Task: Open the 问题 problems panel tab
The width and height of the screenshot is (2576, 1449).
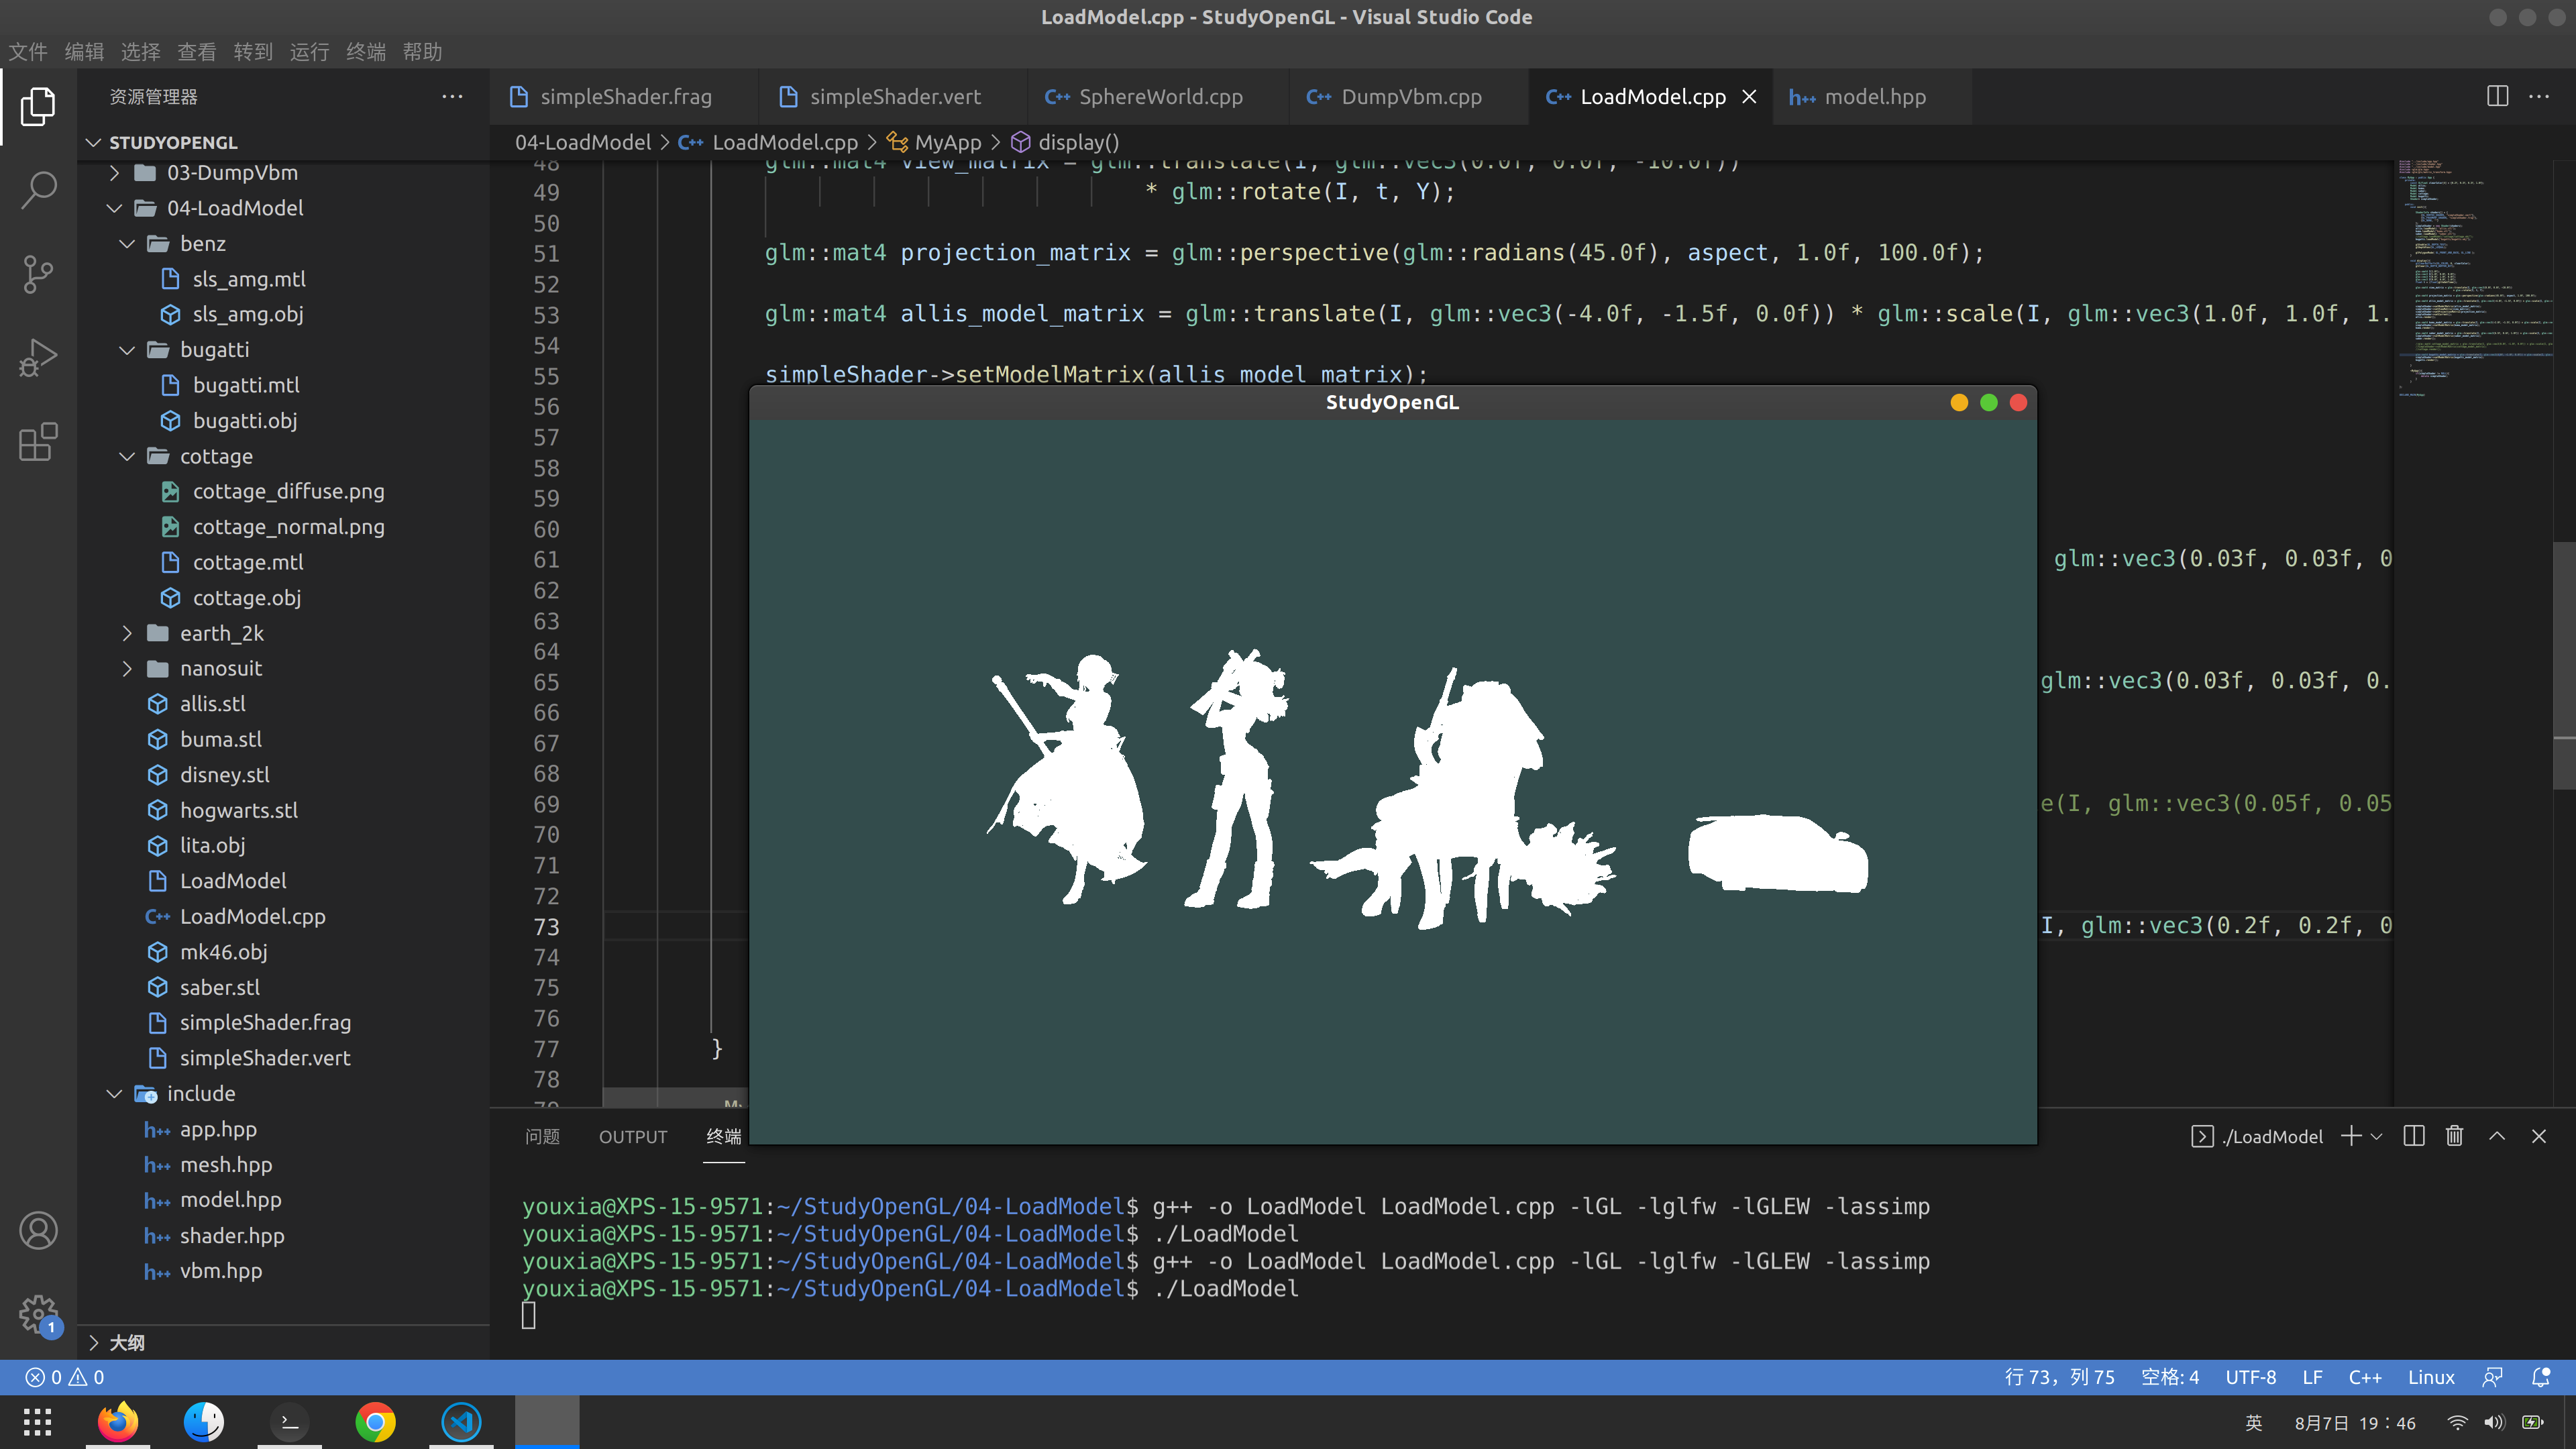Action: [x=542, y=1137]
